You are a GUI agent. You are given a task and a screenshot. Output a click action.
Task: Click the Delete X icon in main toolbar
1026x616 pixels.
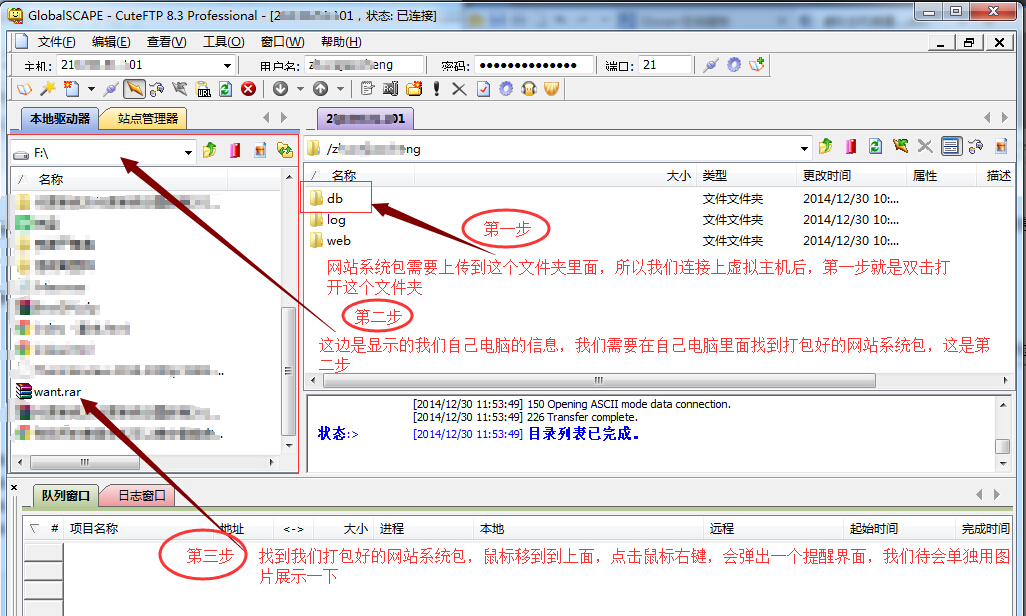coord(459,88)
